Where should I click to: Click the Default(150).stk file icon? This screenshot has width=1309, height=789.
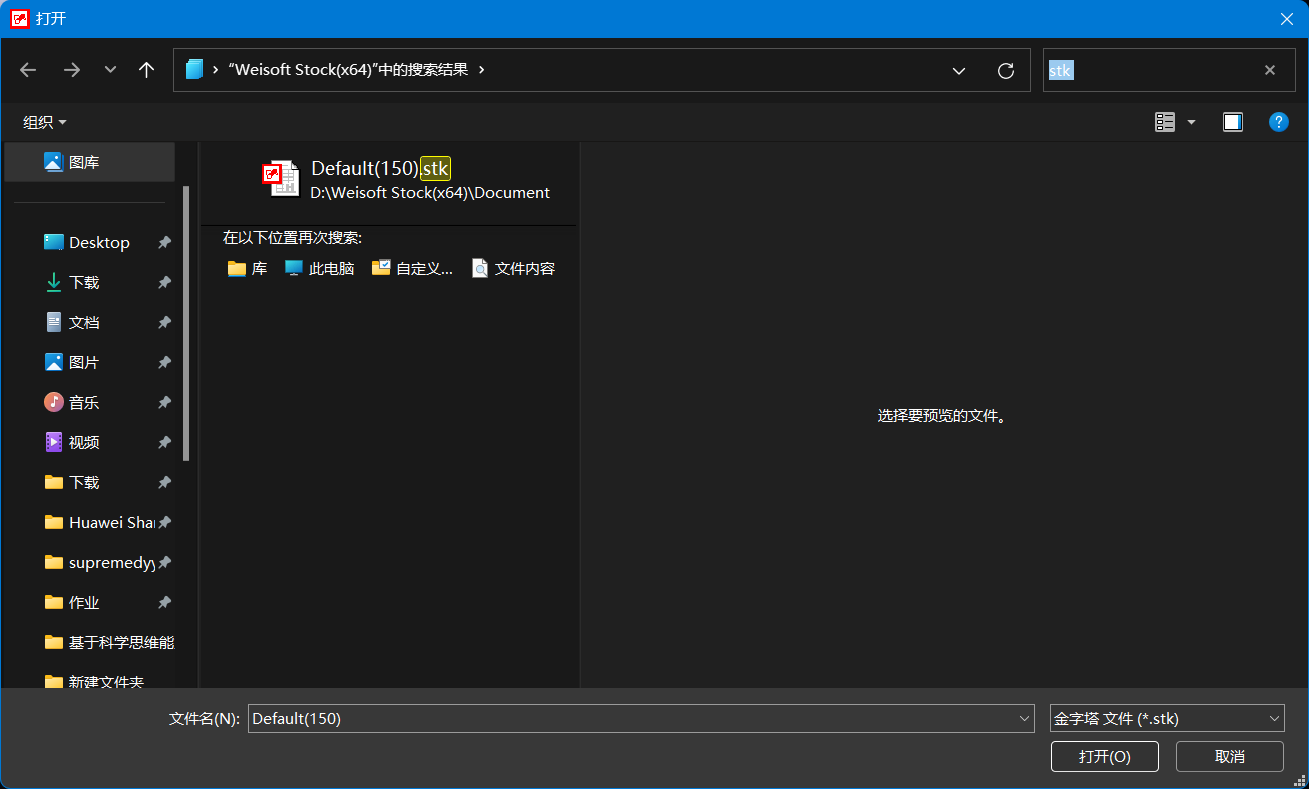[281, 178]
